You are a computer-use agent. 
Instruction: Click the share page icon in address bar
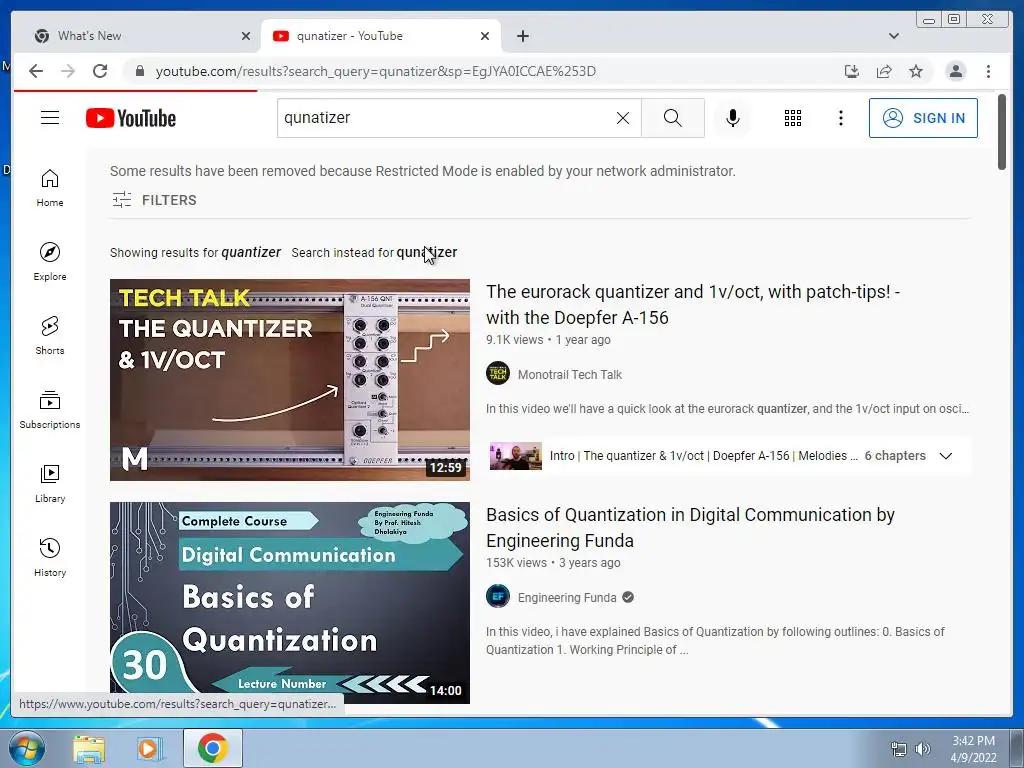(x=884, y=71)
